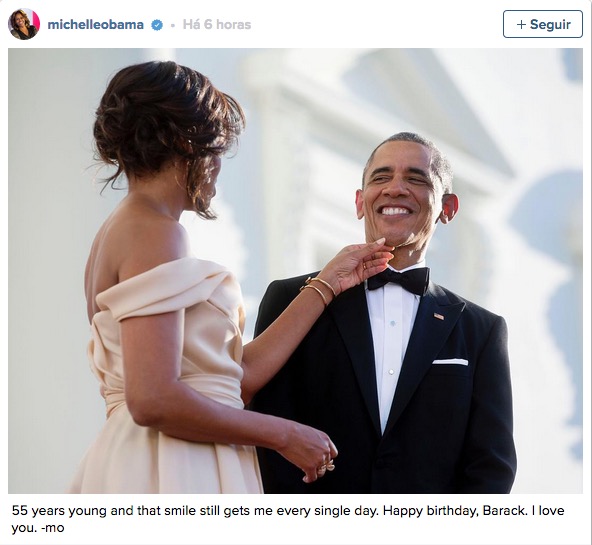Click the word "Barack" in the caption
This screenshot has width=592, height=545.
pos(504,511)
